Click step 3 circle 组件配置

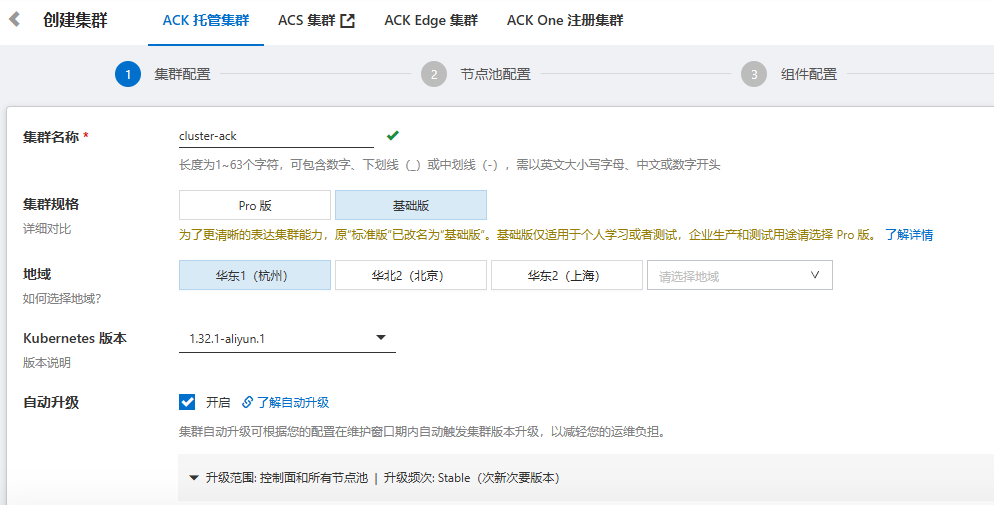tap(754, 74)
